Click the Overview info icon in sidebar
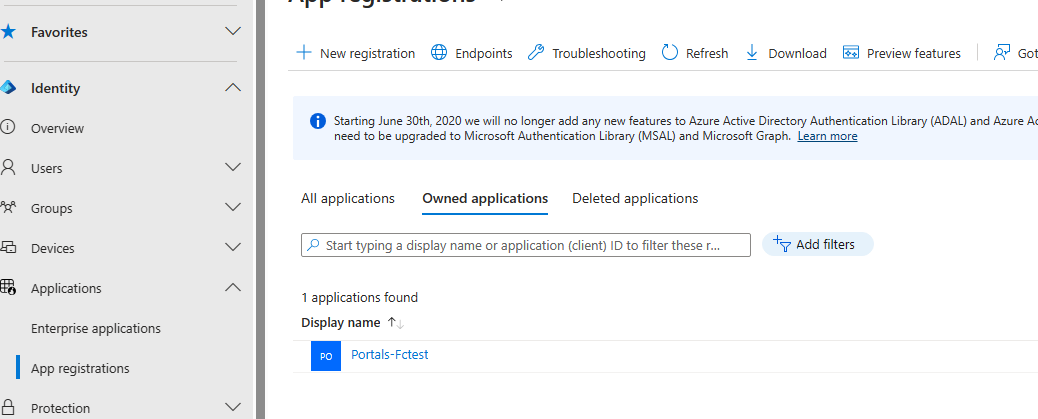Screen dimensions: 1038x419 [x=7, y=127]
